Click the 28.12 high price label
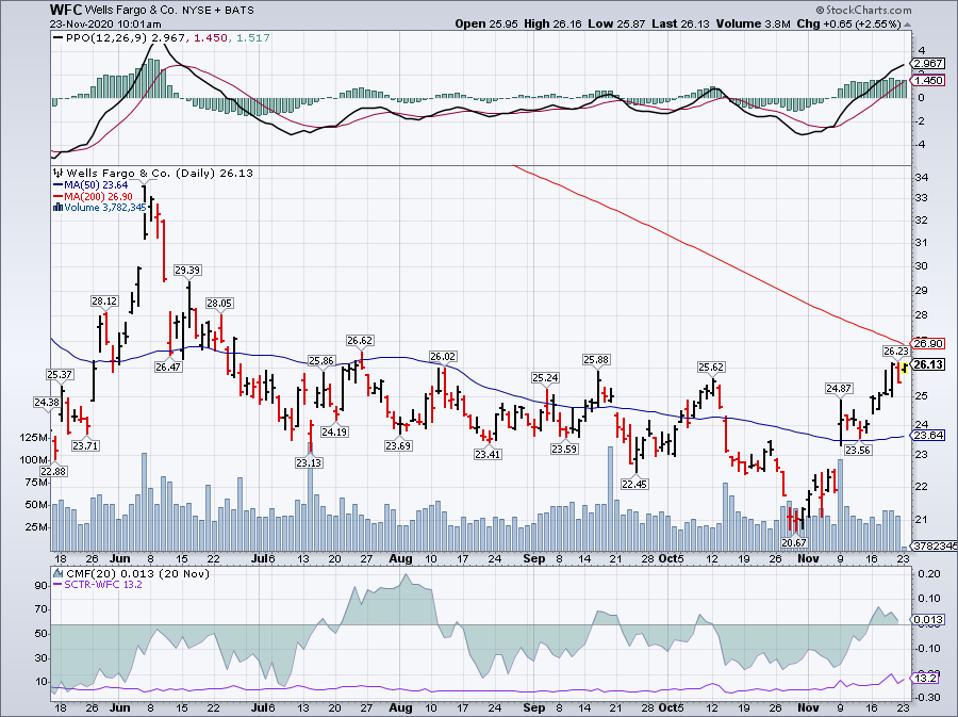Screen dimensions: 958x717 (x=105, y=301)
